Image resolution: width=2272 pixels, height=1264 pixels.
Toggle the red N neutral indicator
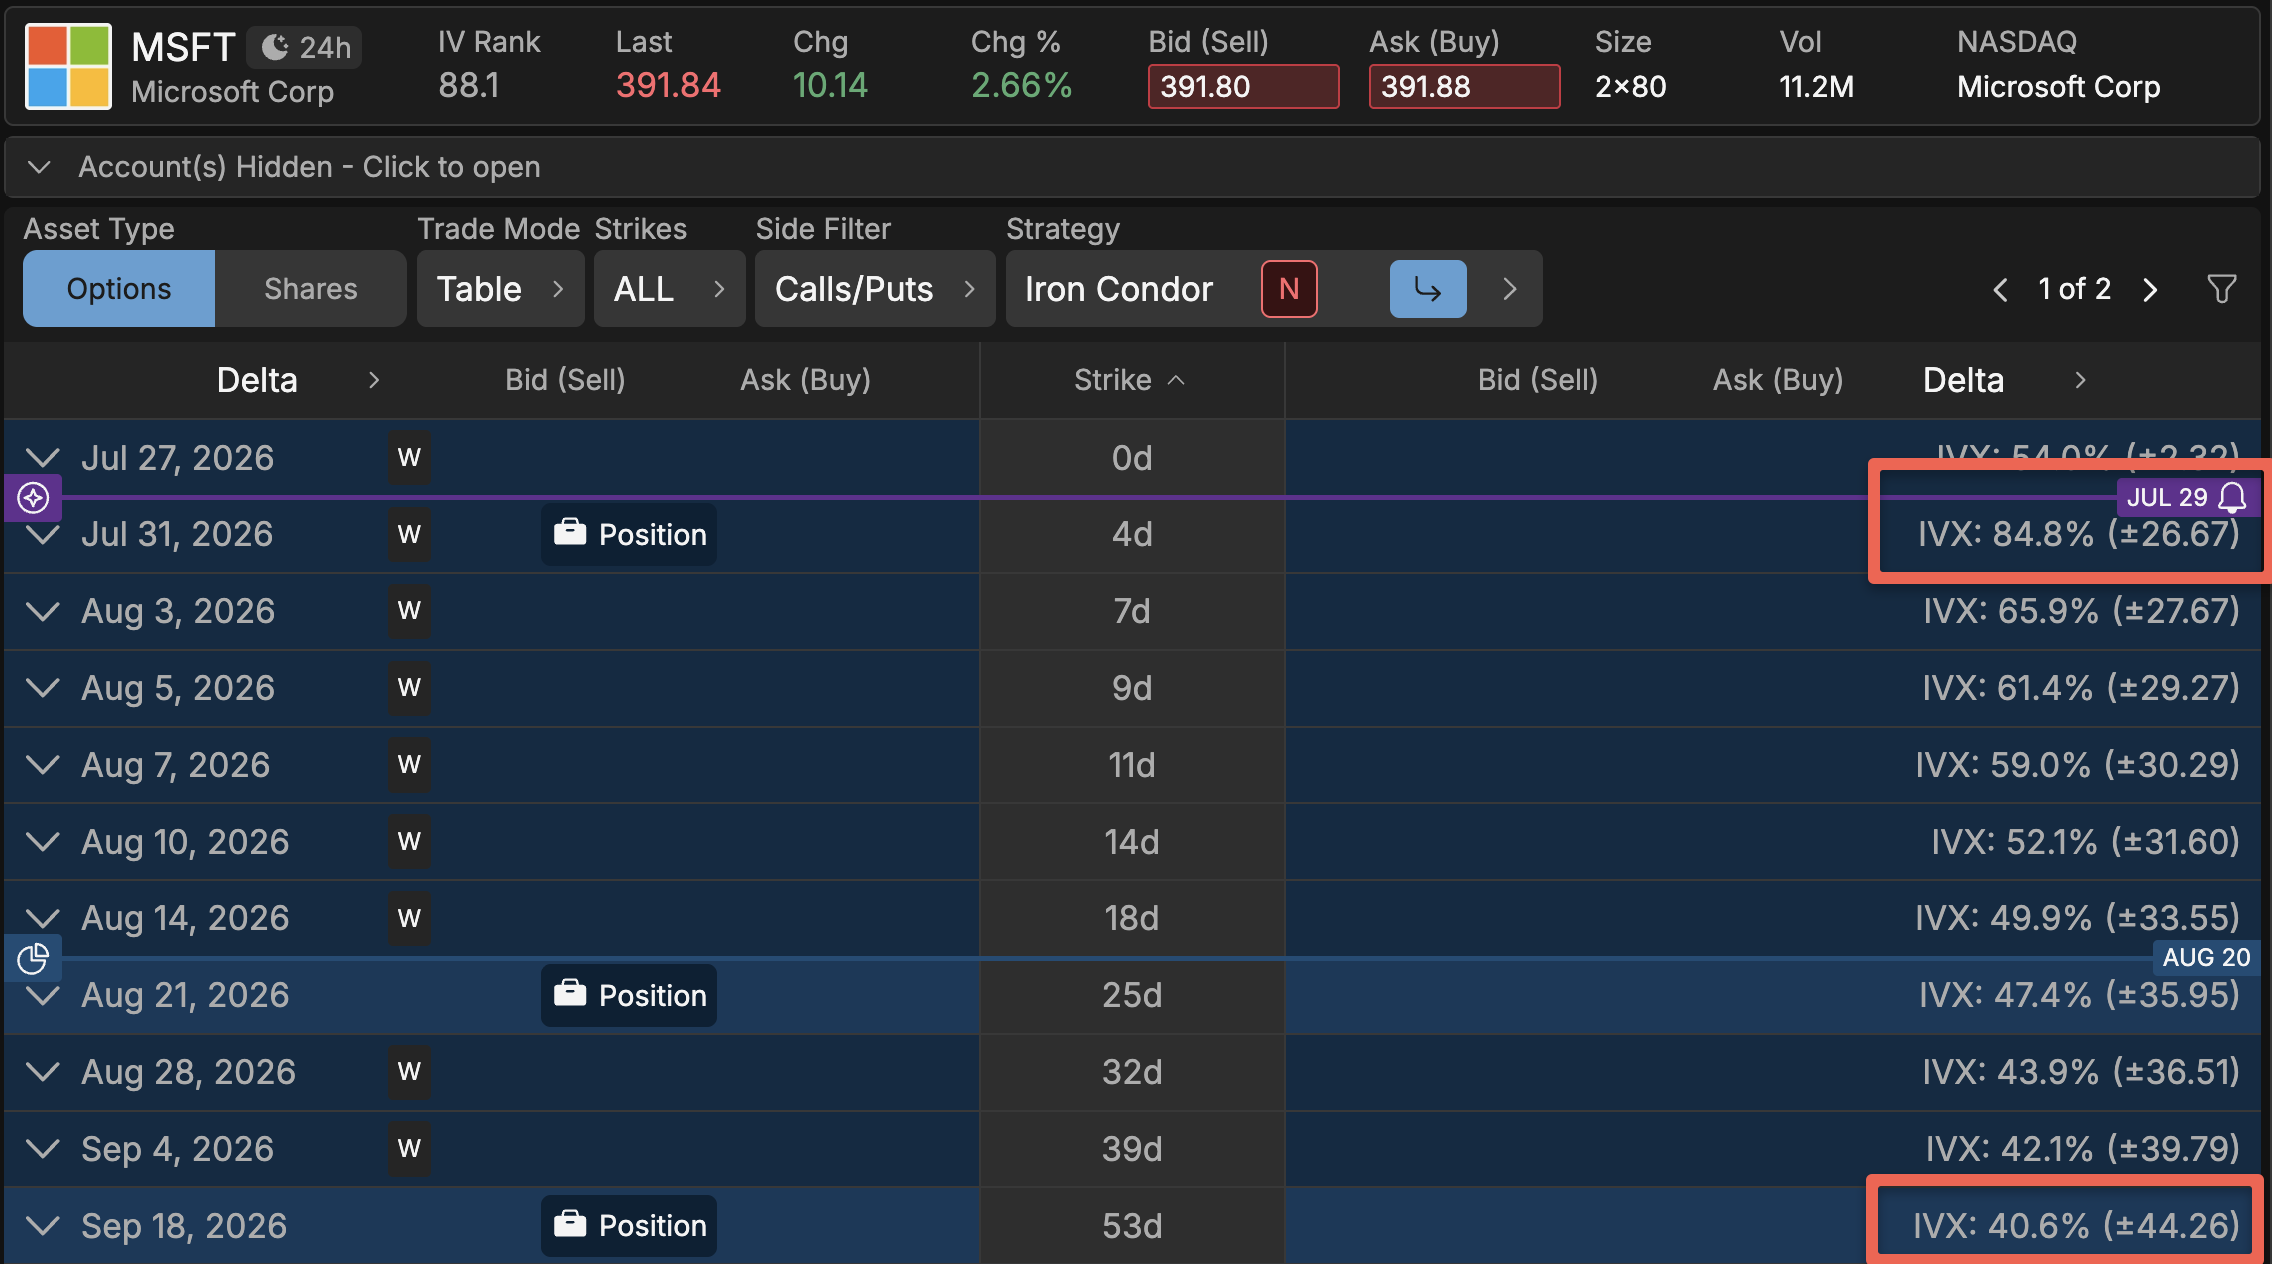pyautogui.click(x=1289, y=289)
